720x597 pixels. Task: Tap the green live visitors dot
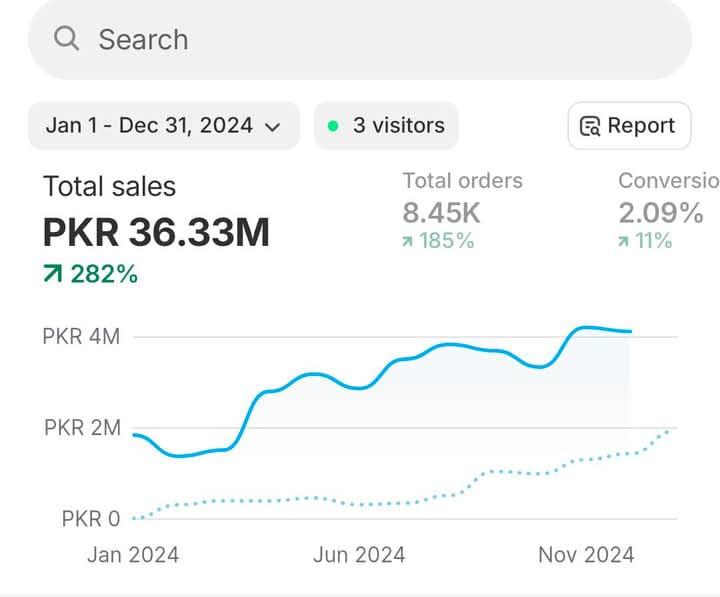coord(333,126)
